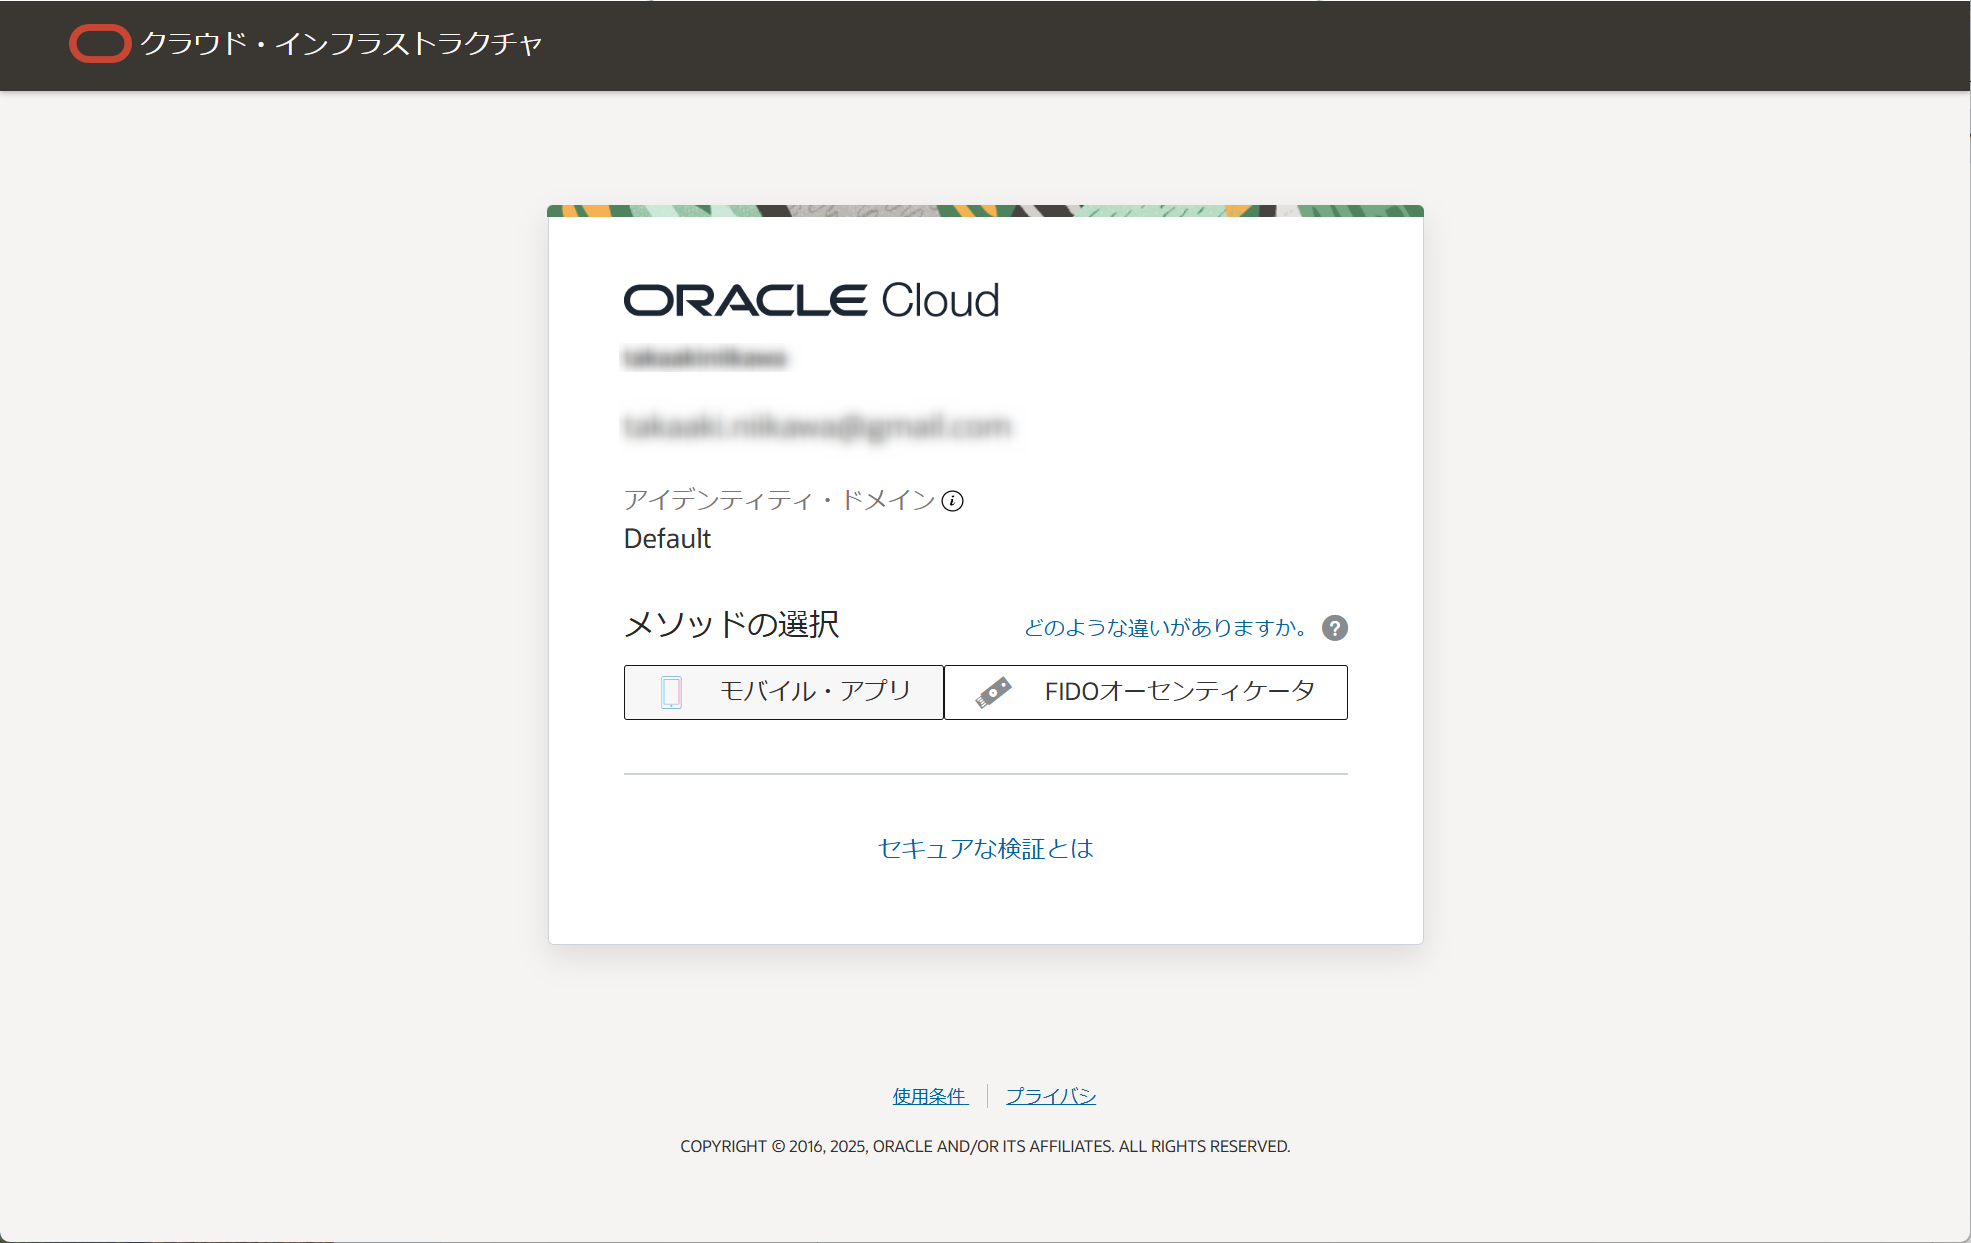Screen dimensions: 1971x1243
Task: Open the どのような違いがありますか link
Action: click(1165, 628)
